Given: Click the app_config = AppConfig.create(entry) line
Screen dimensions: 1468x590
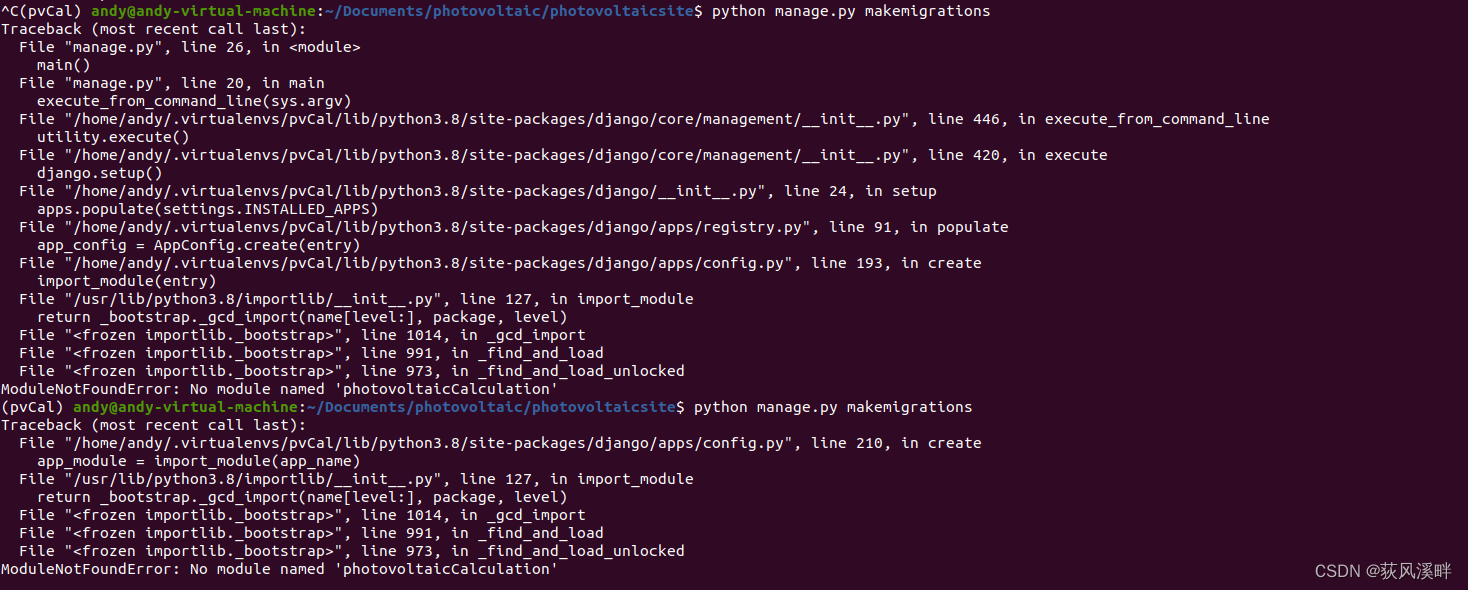Looking at the screenshot, I should click(198, 245).
